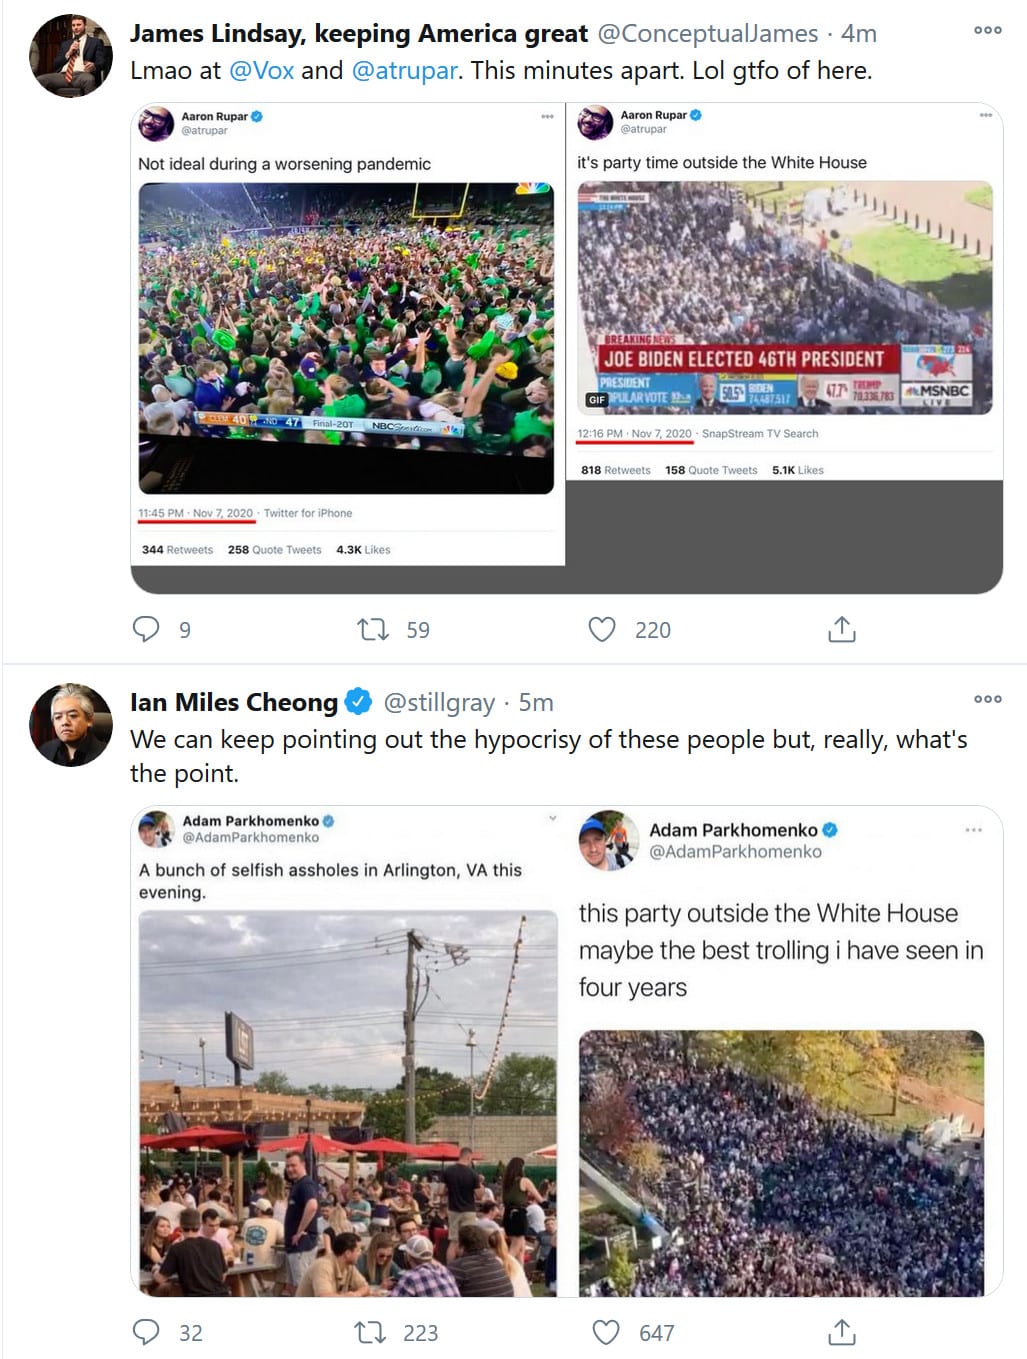This screenshot has height=1359, width=1027.
Task: Retweet James Lindsay's tweet
Action: point(373,629)
